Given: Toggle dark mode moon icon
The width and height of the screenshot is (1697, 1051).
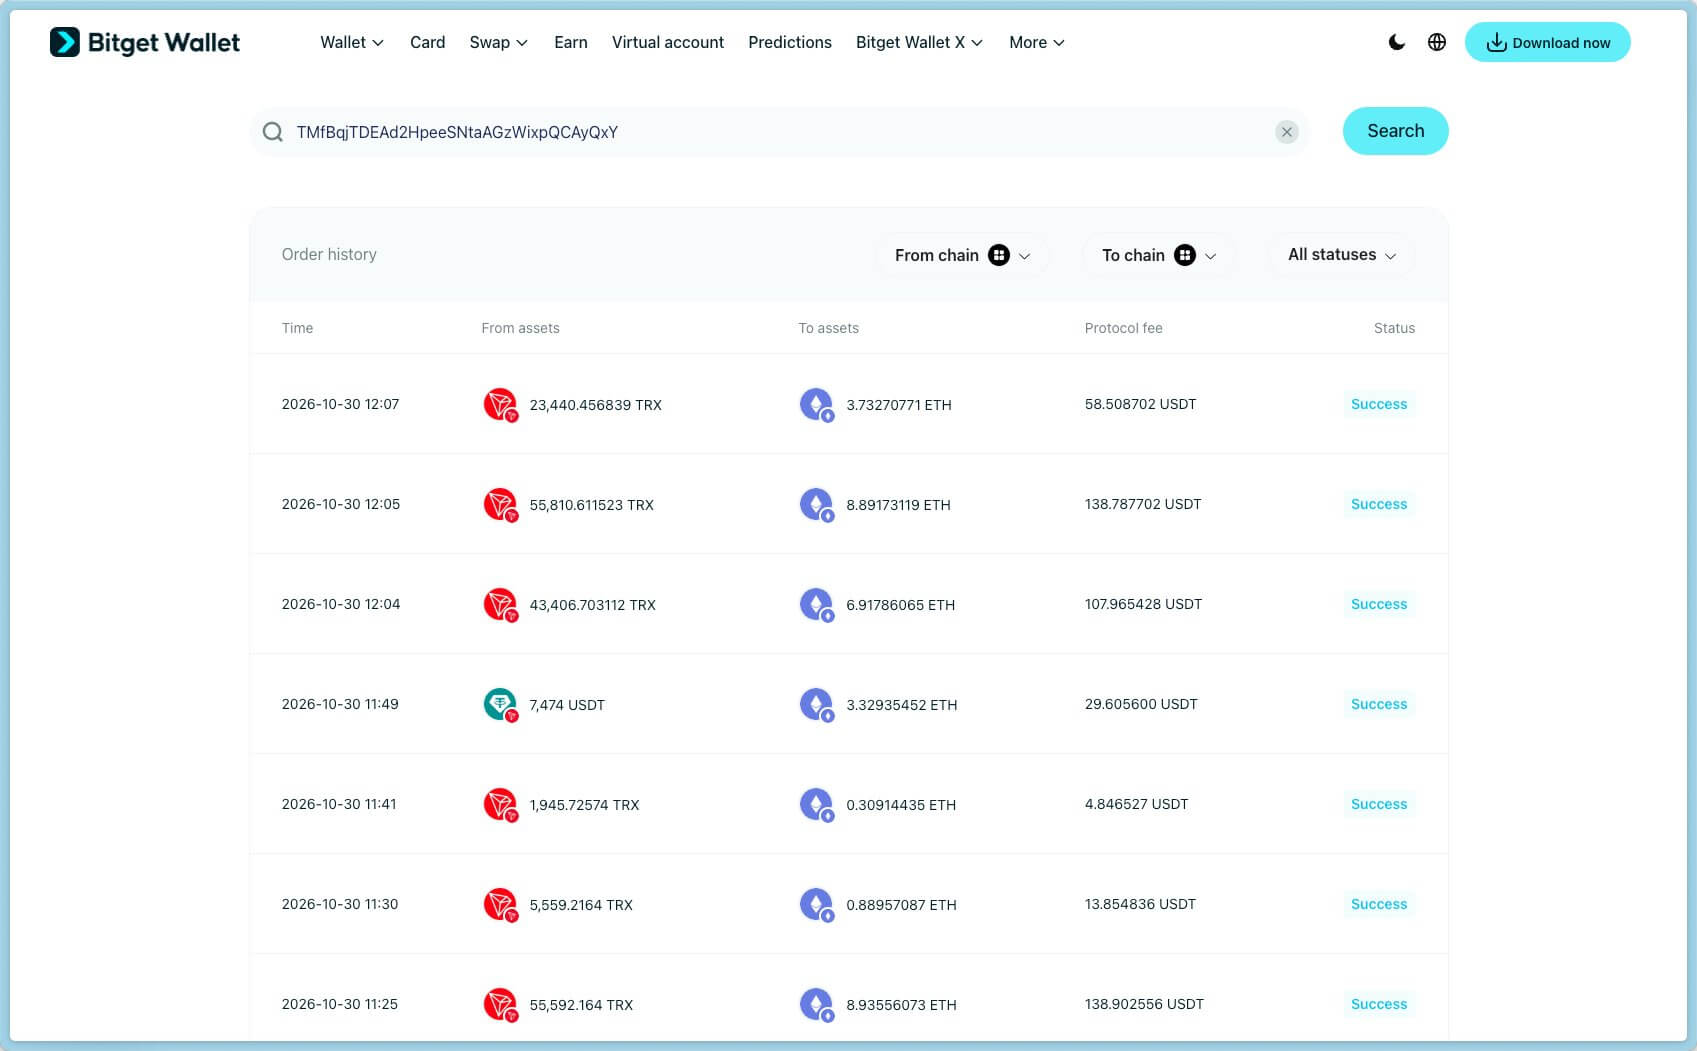Looking at the screenshot, I should [1397, 42].
